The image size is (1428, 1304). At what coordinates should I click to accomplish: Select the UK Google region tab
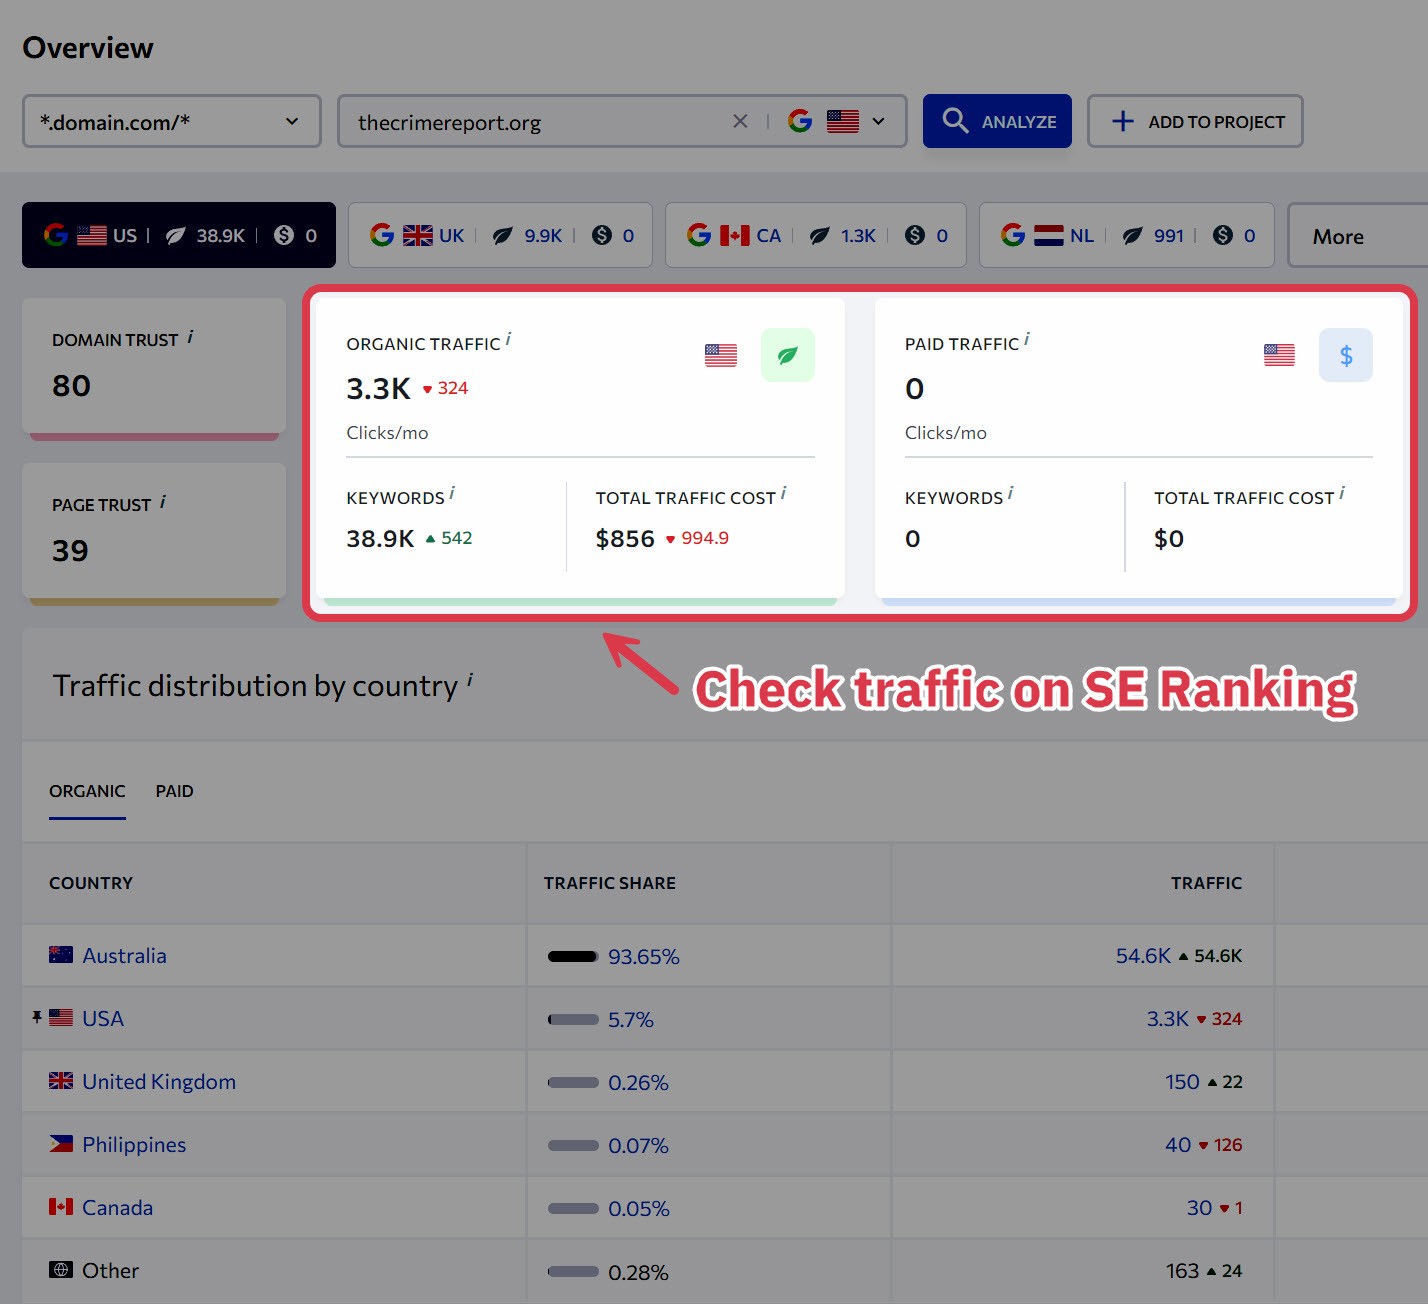click(x=500, y=235)
